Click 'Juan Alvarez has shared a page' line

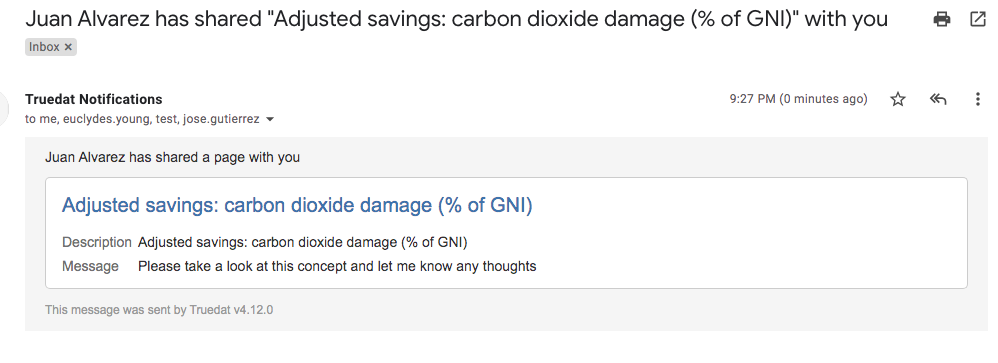pos(172,157)
